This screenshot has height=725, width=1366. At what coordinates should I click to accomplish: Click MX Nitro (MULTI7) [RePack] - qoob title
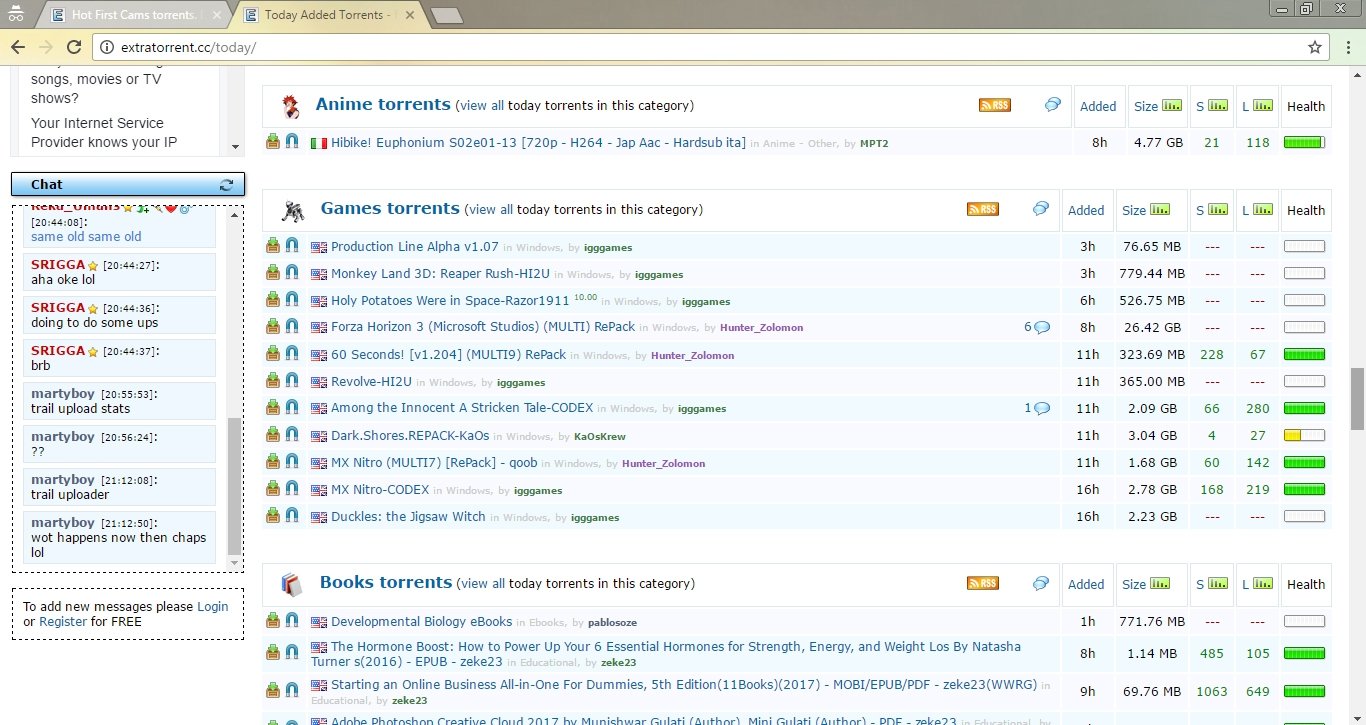(x=434, y=462)
